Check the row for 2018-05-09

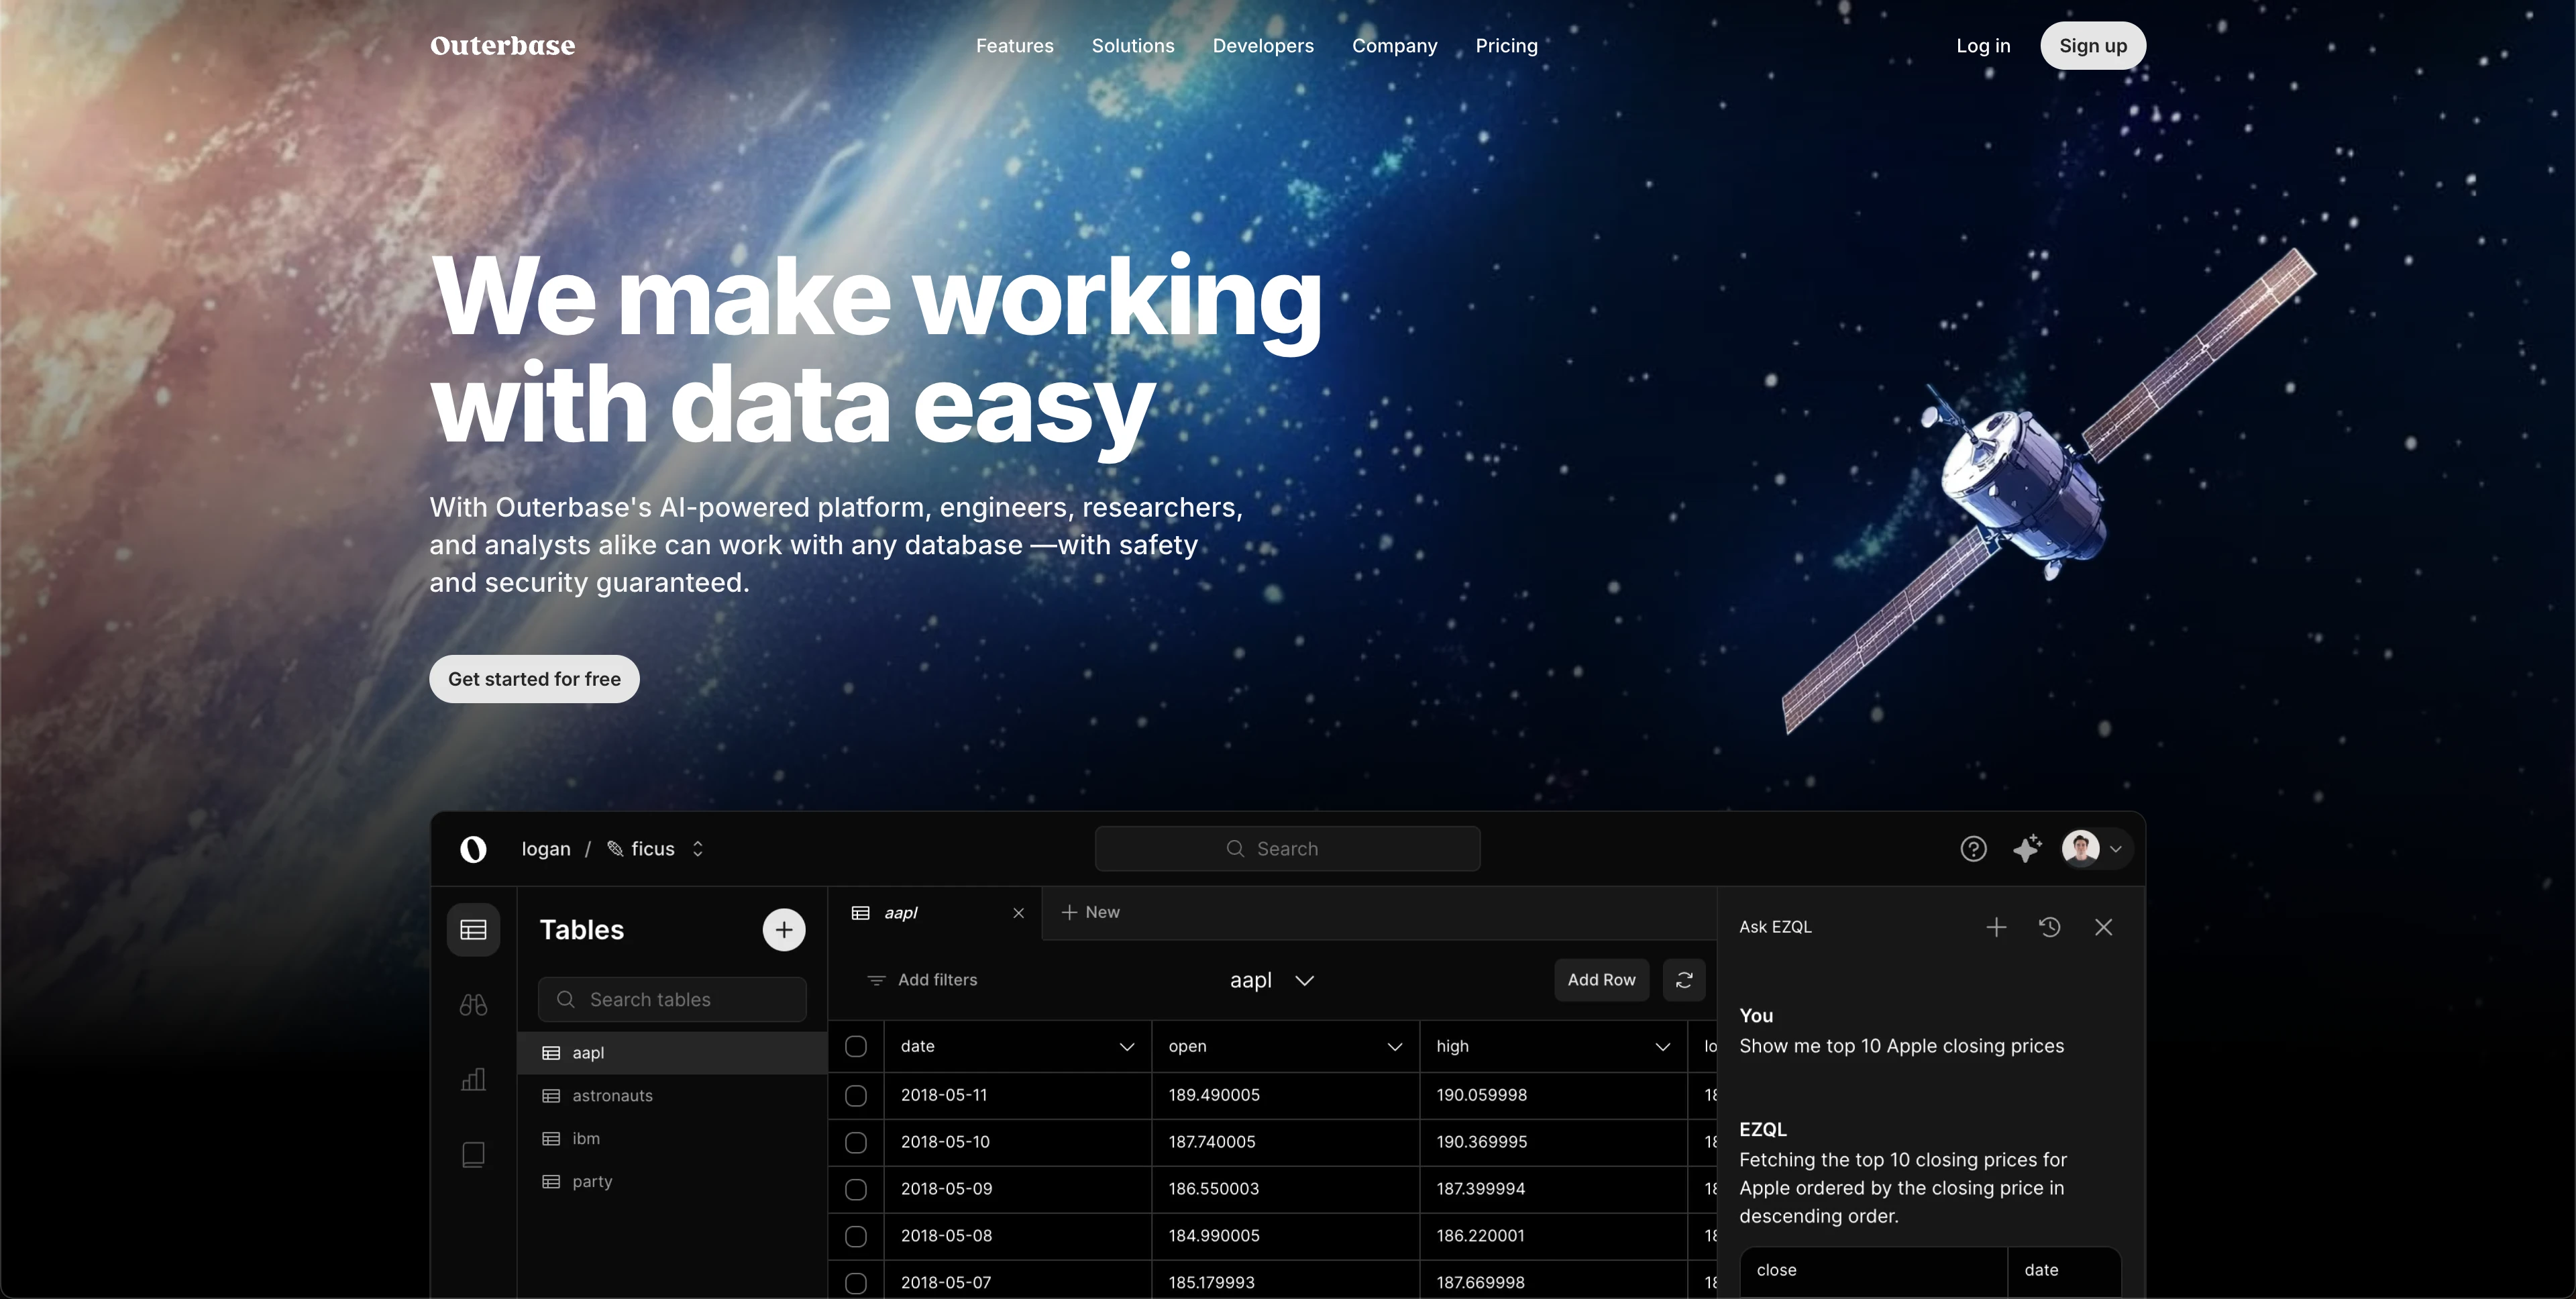[x=856, y=1190]
